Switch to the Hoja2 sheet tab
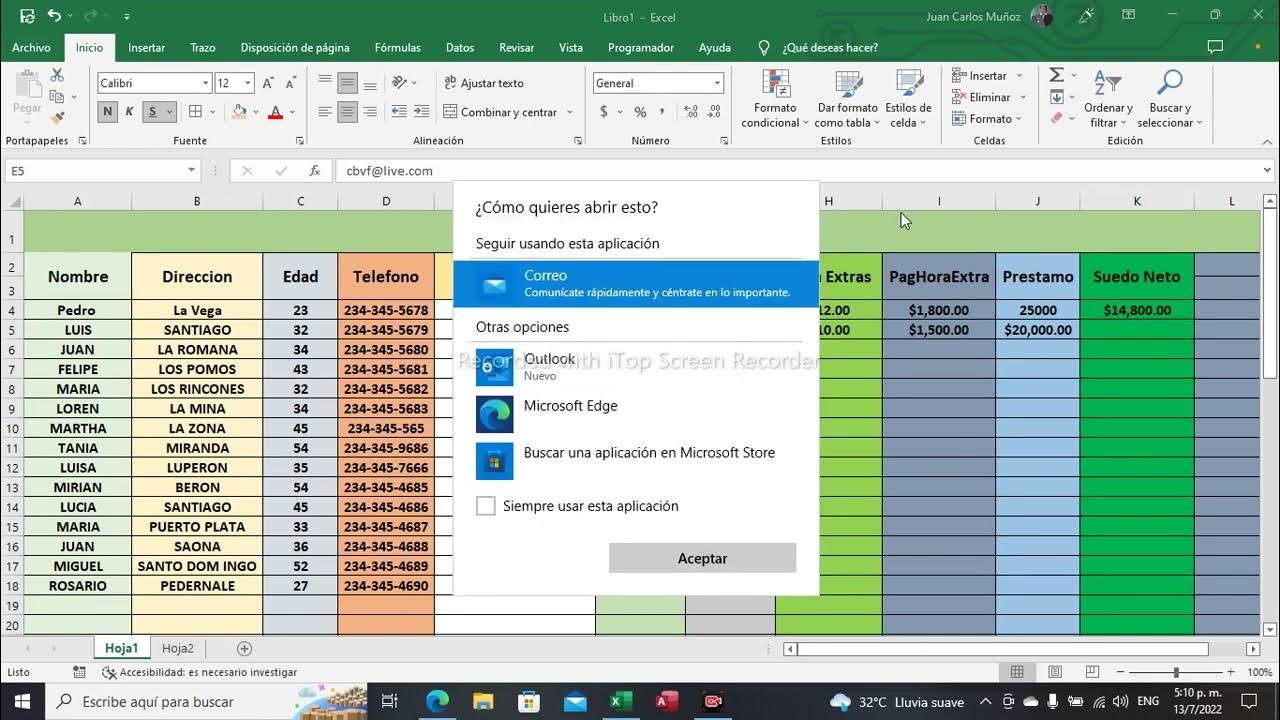The height and width of the screenshot is (720, 1280). (x=178, y=648)
